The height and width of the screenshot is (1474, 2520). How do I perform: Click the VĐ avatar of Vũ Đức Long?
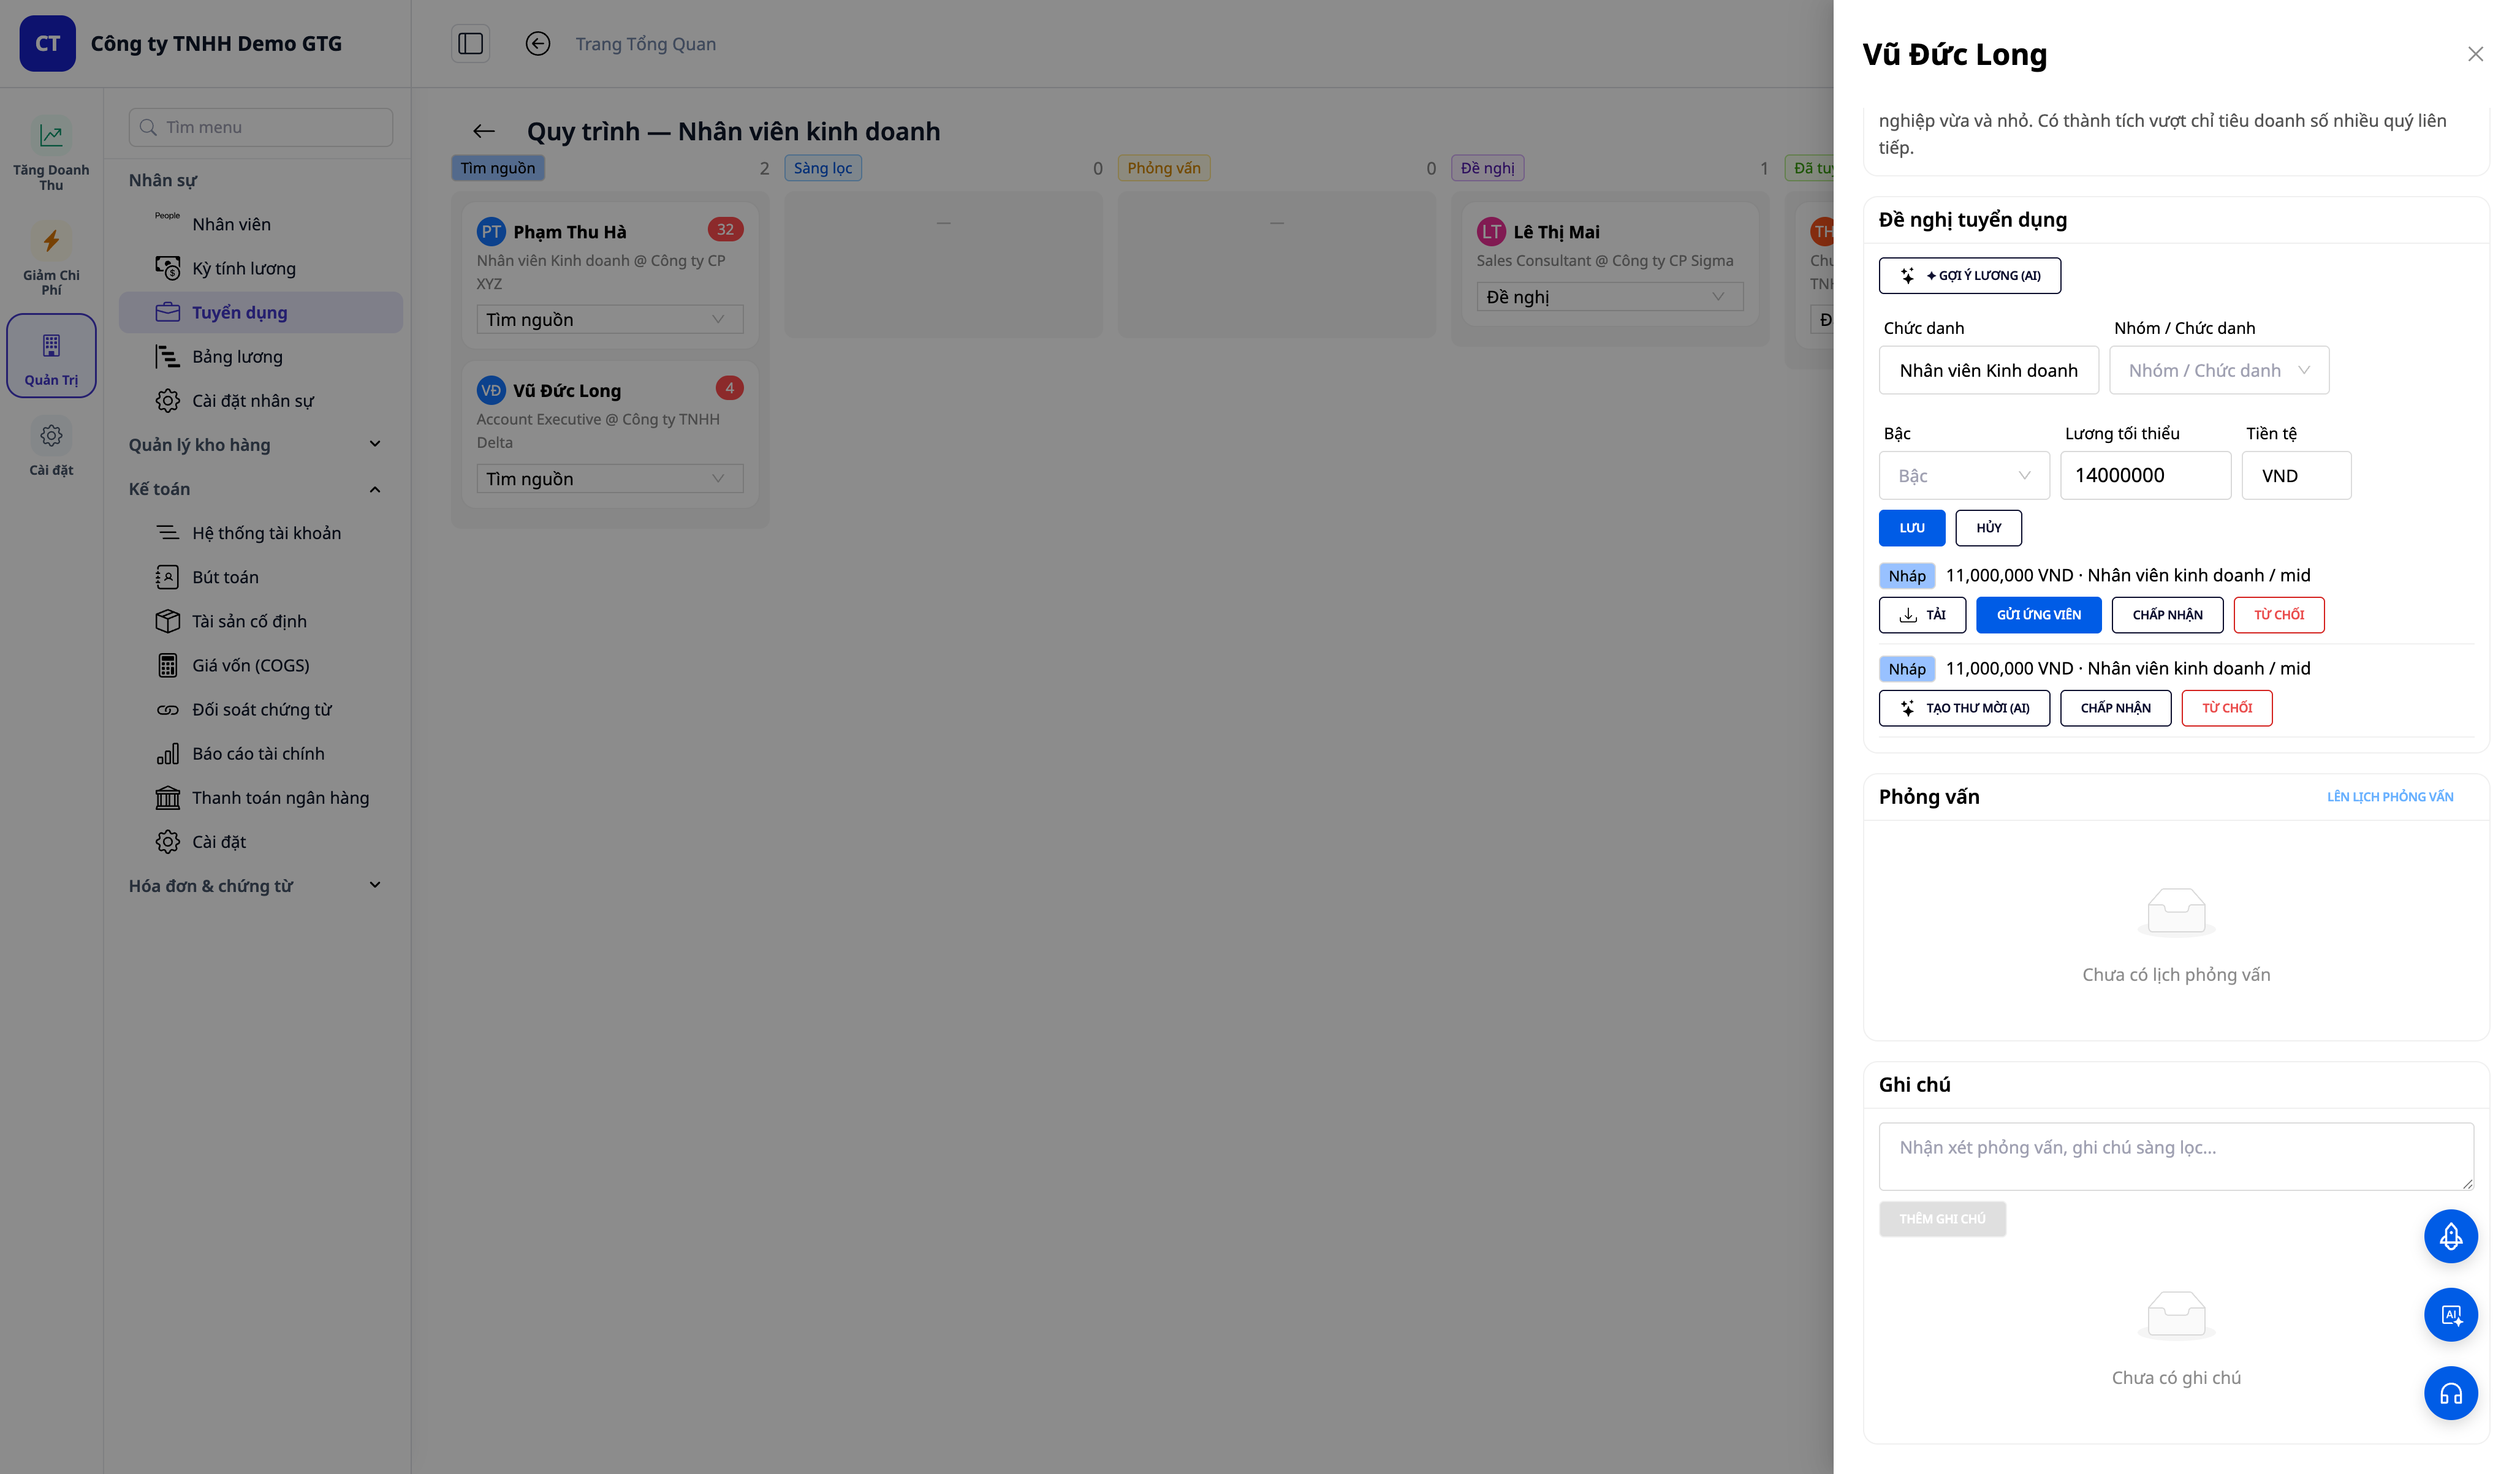pos(490,391)
